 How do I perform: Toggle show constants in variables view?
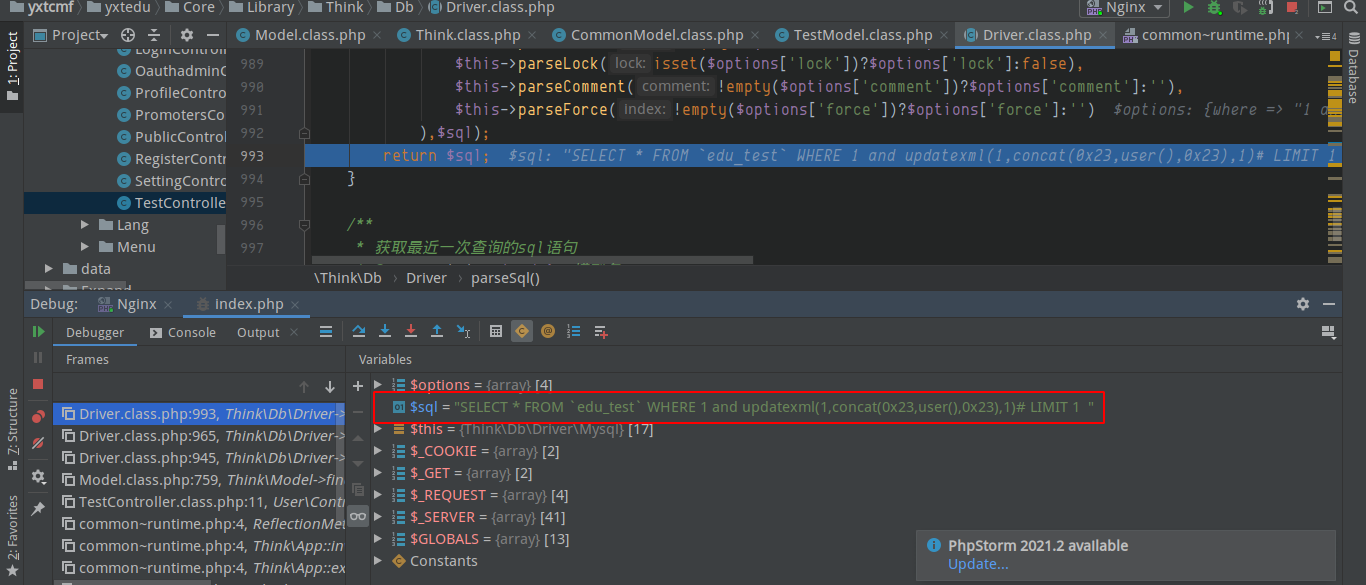pyautogui.click(x=522, y=331)
